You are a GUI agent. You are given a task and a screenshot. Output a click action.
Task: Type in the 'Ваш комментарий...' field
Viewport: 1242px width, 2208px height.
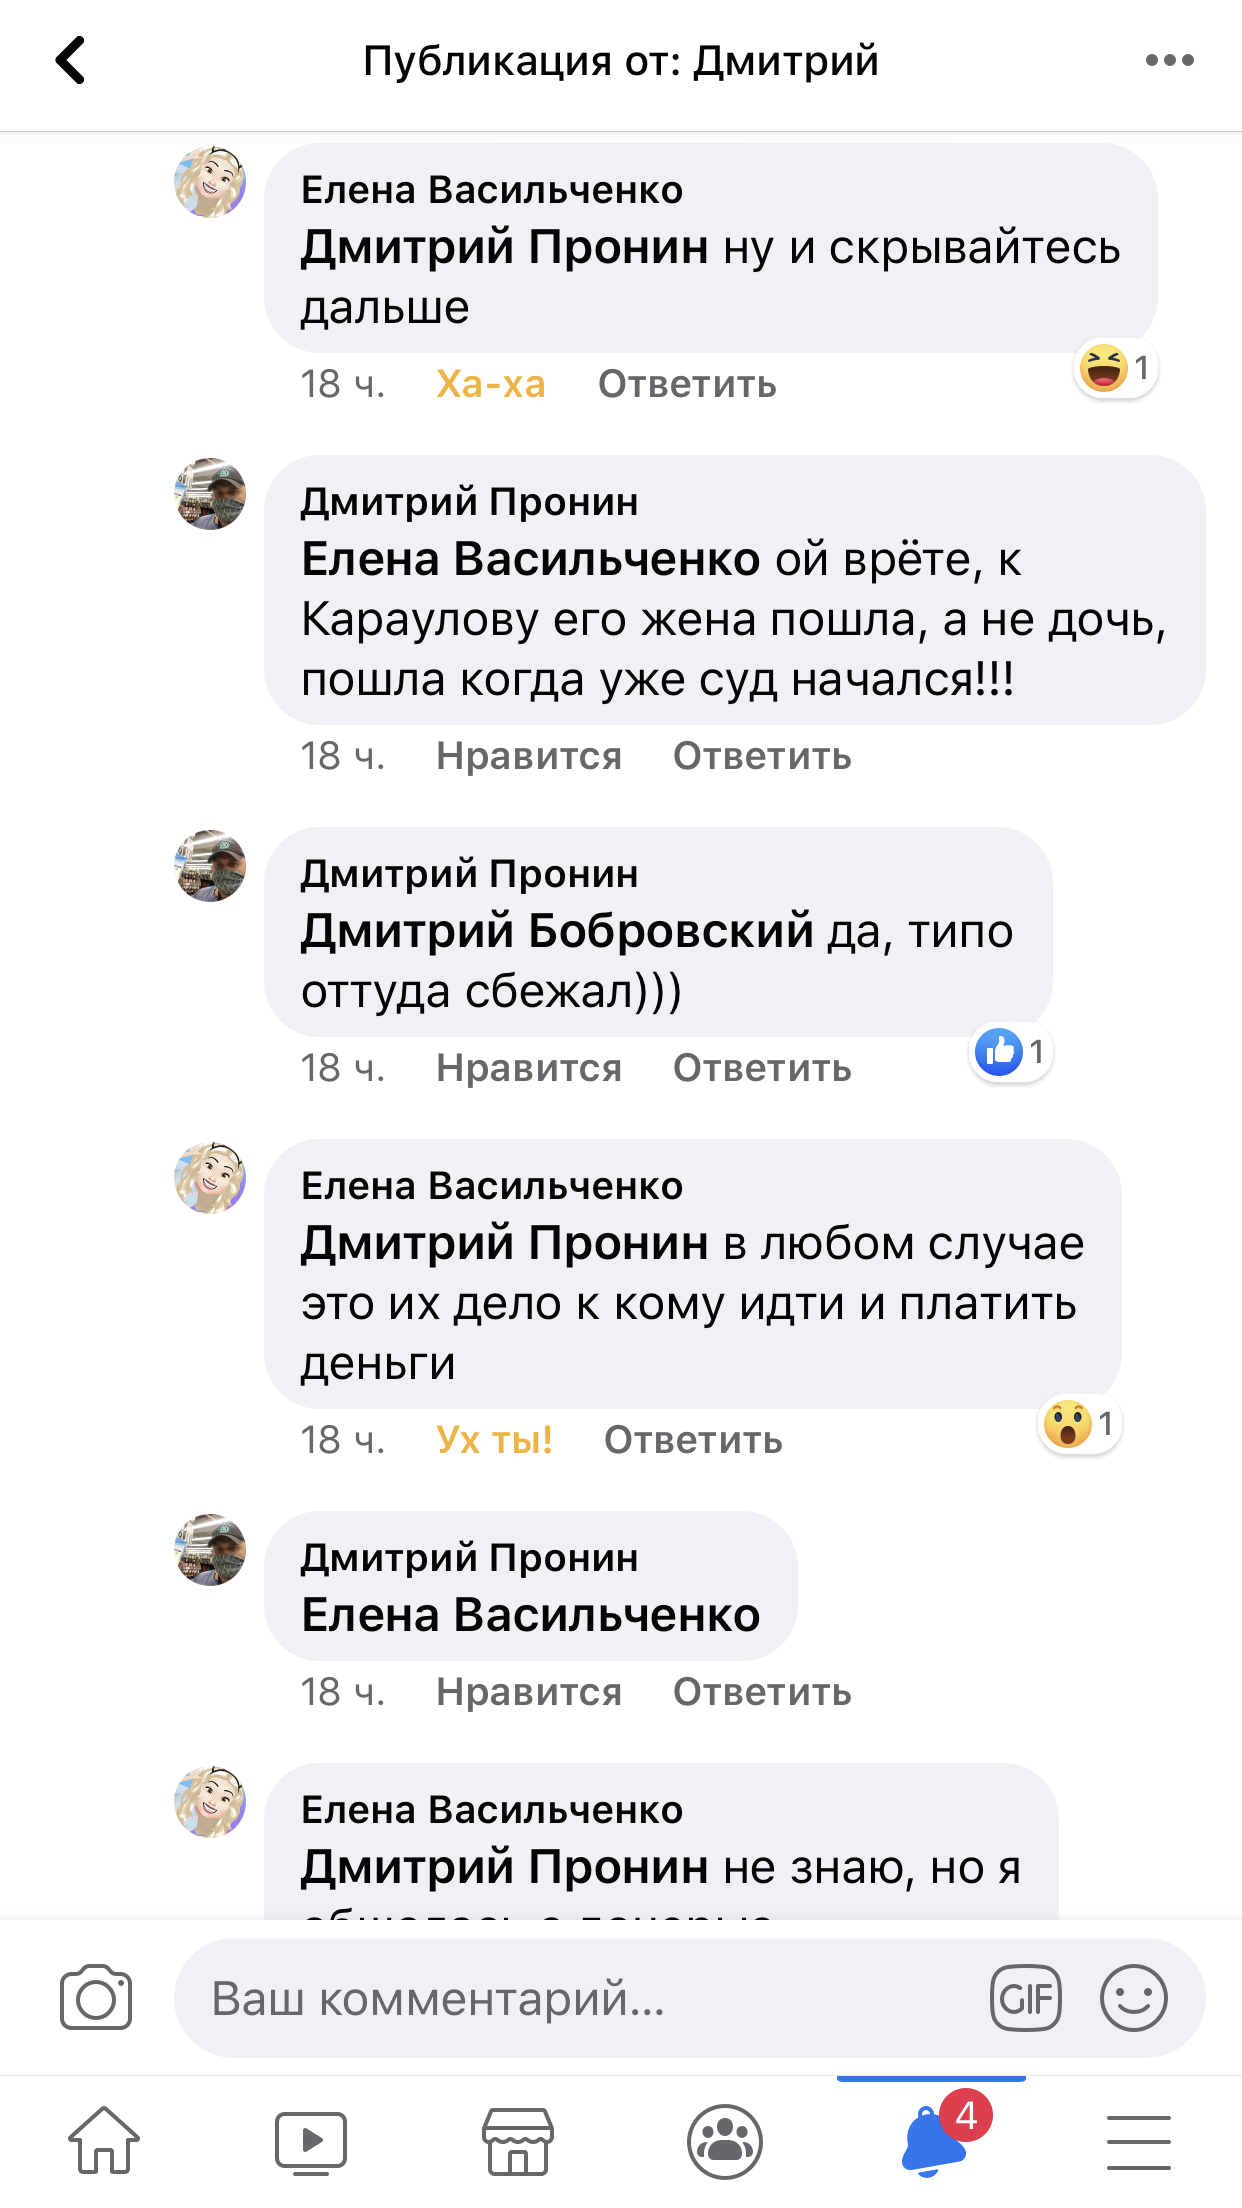pos(580,1998)
